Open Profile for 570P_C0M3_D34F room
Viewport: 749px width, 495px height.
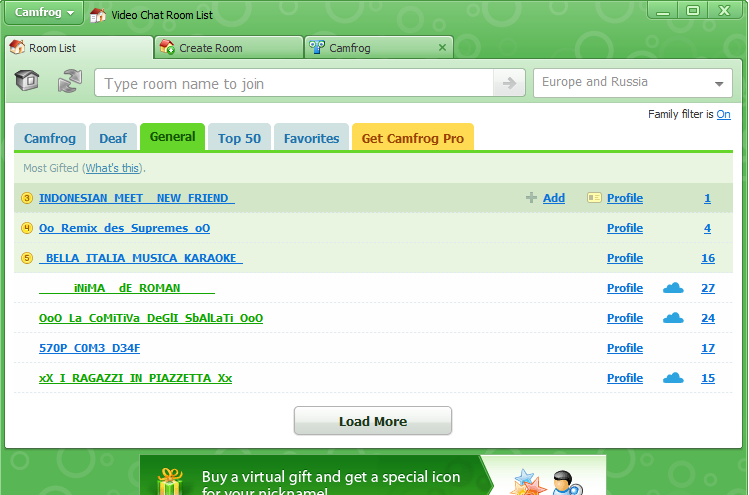[x=625, y=348]
